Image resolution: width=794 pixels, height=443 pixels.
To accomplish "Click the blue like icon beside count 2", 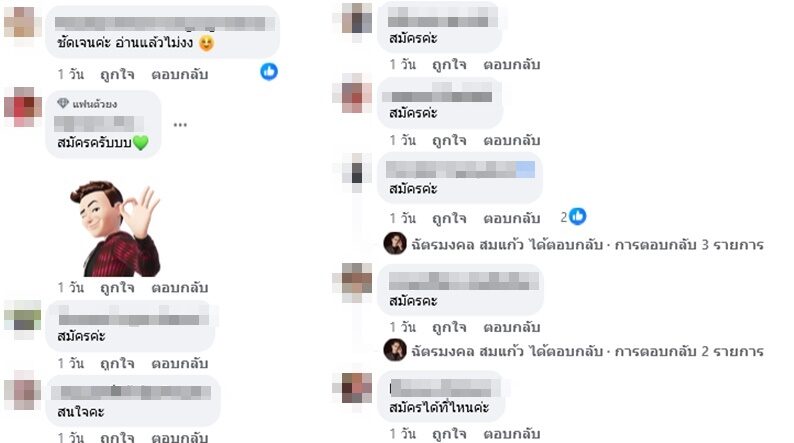I will coord(578,217).
